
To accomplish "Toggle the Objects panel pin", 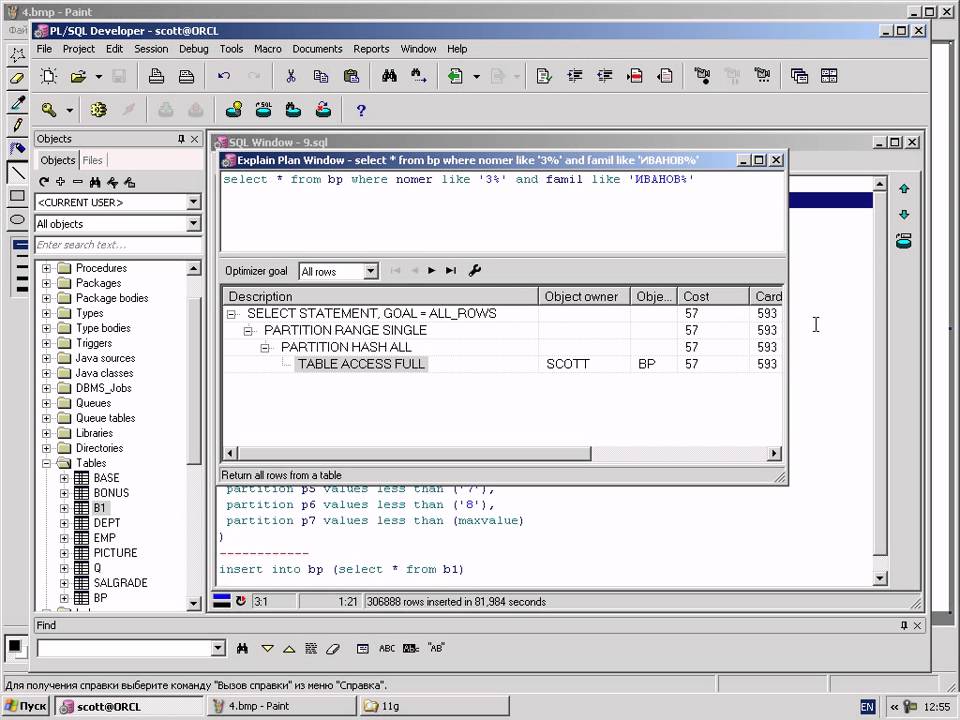I will point(181,139).
